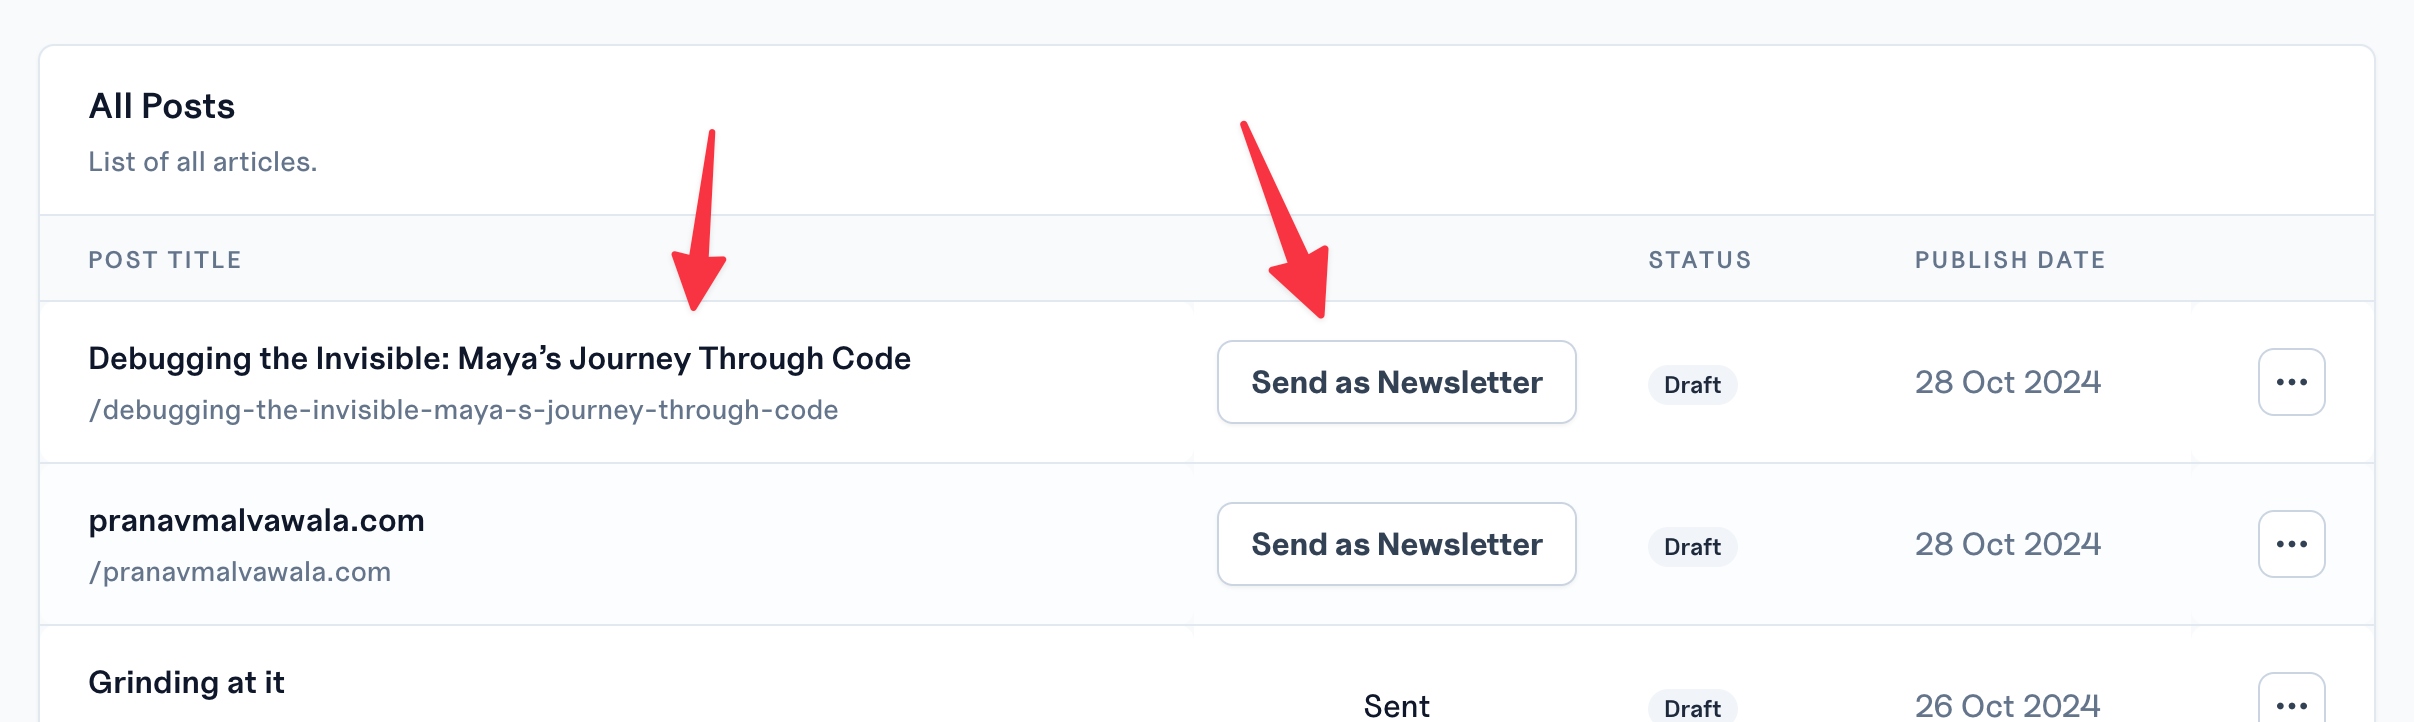The image size is (2414, 722).
Task: Open three-dot menu for Grinding at it post
Action: click(2291, 703)
